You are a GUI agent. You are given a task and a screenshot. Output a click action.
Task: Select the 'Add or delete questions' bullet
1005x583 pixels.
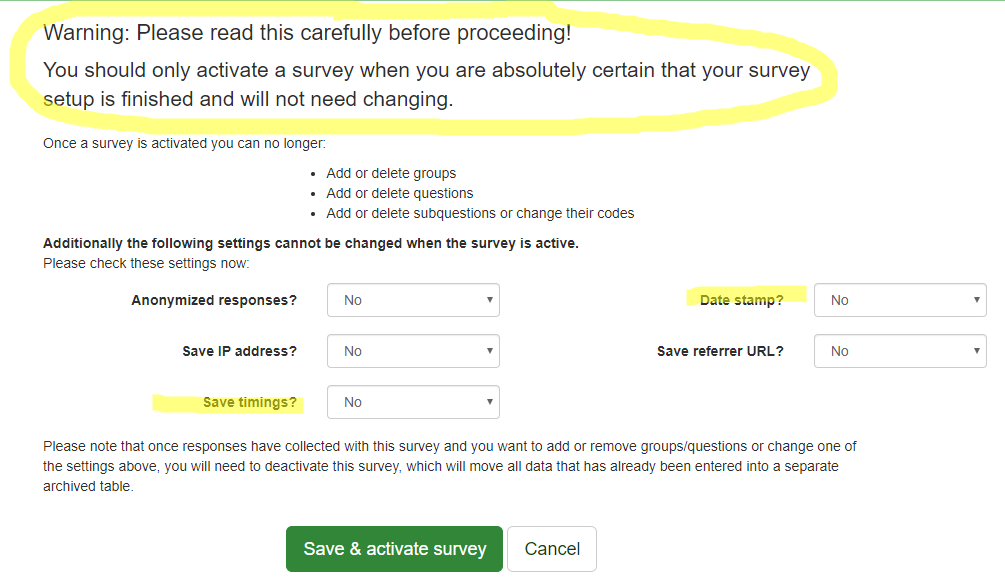tap(399, 193)
